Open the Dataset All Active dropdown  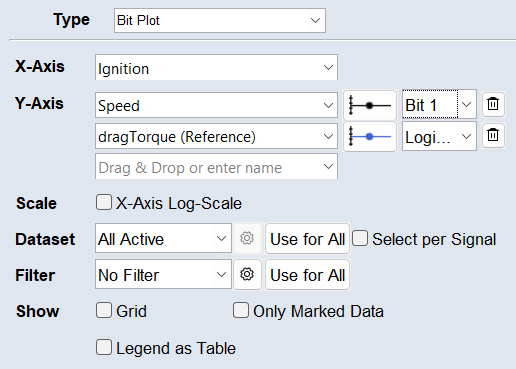pyautogui.click(x=163, y=238)
